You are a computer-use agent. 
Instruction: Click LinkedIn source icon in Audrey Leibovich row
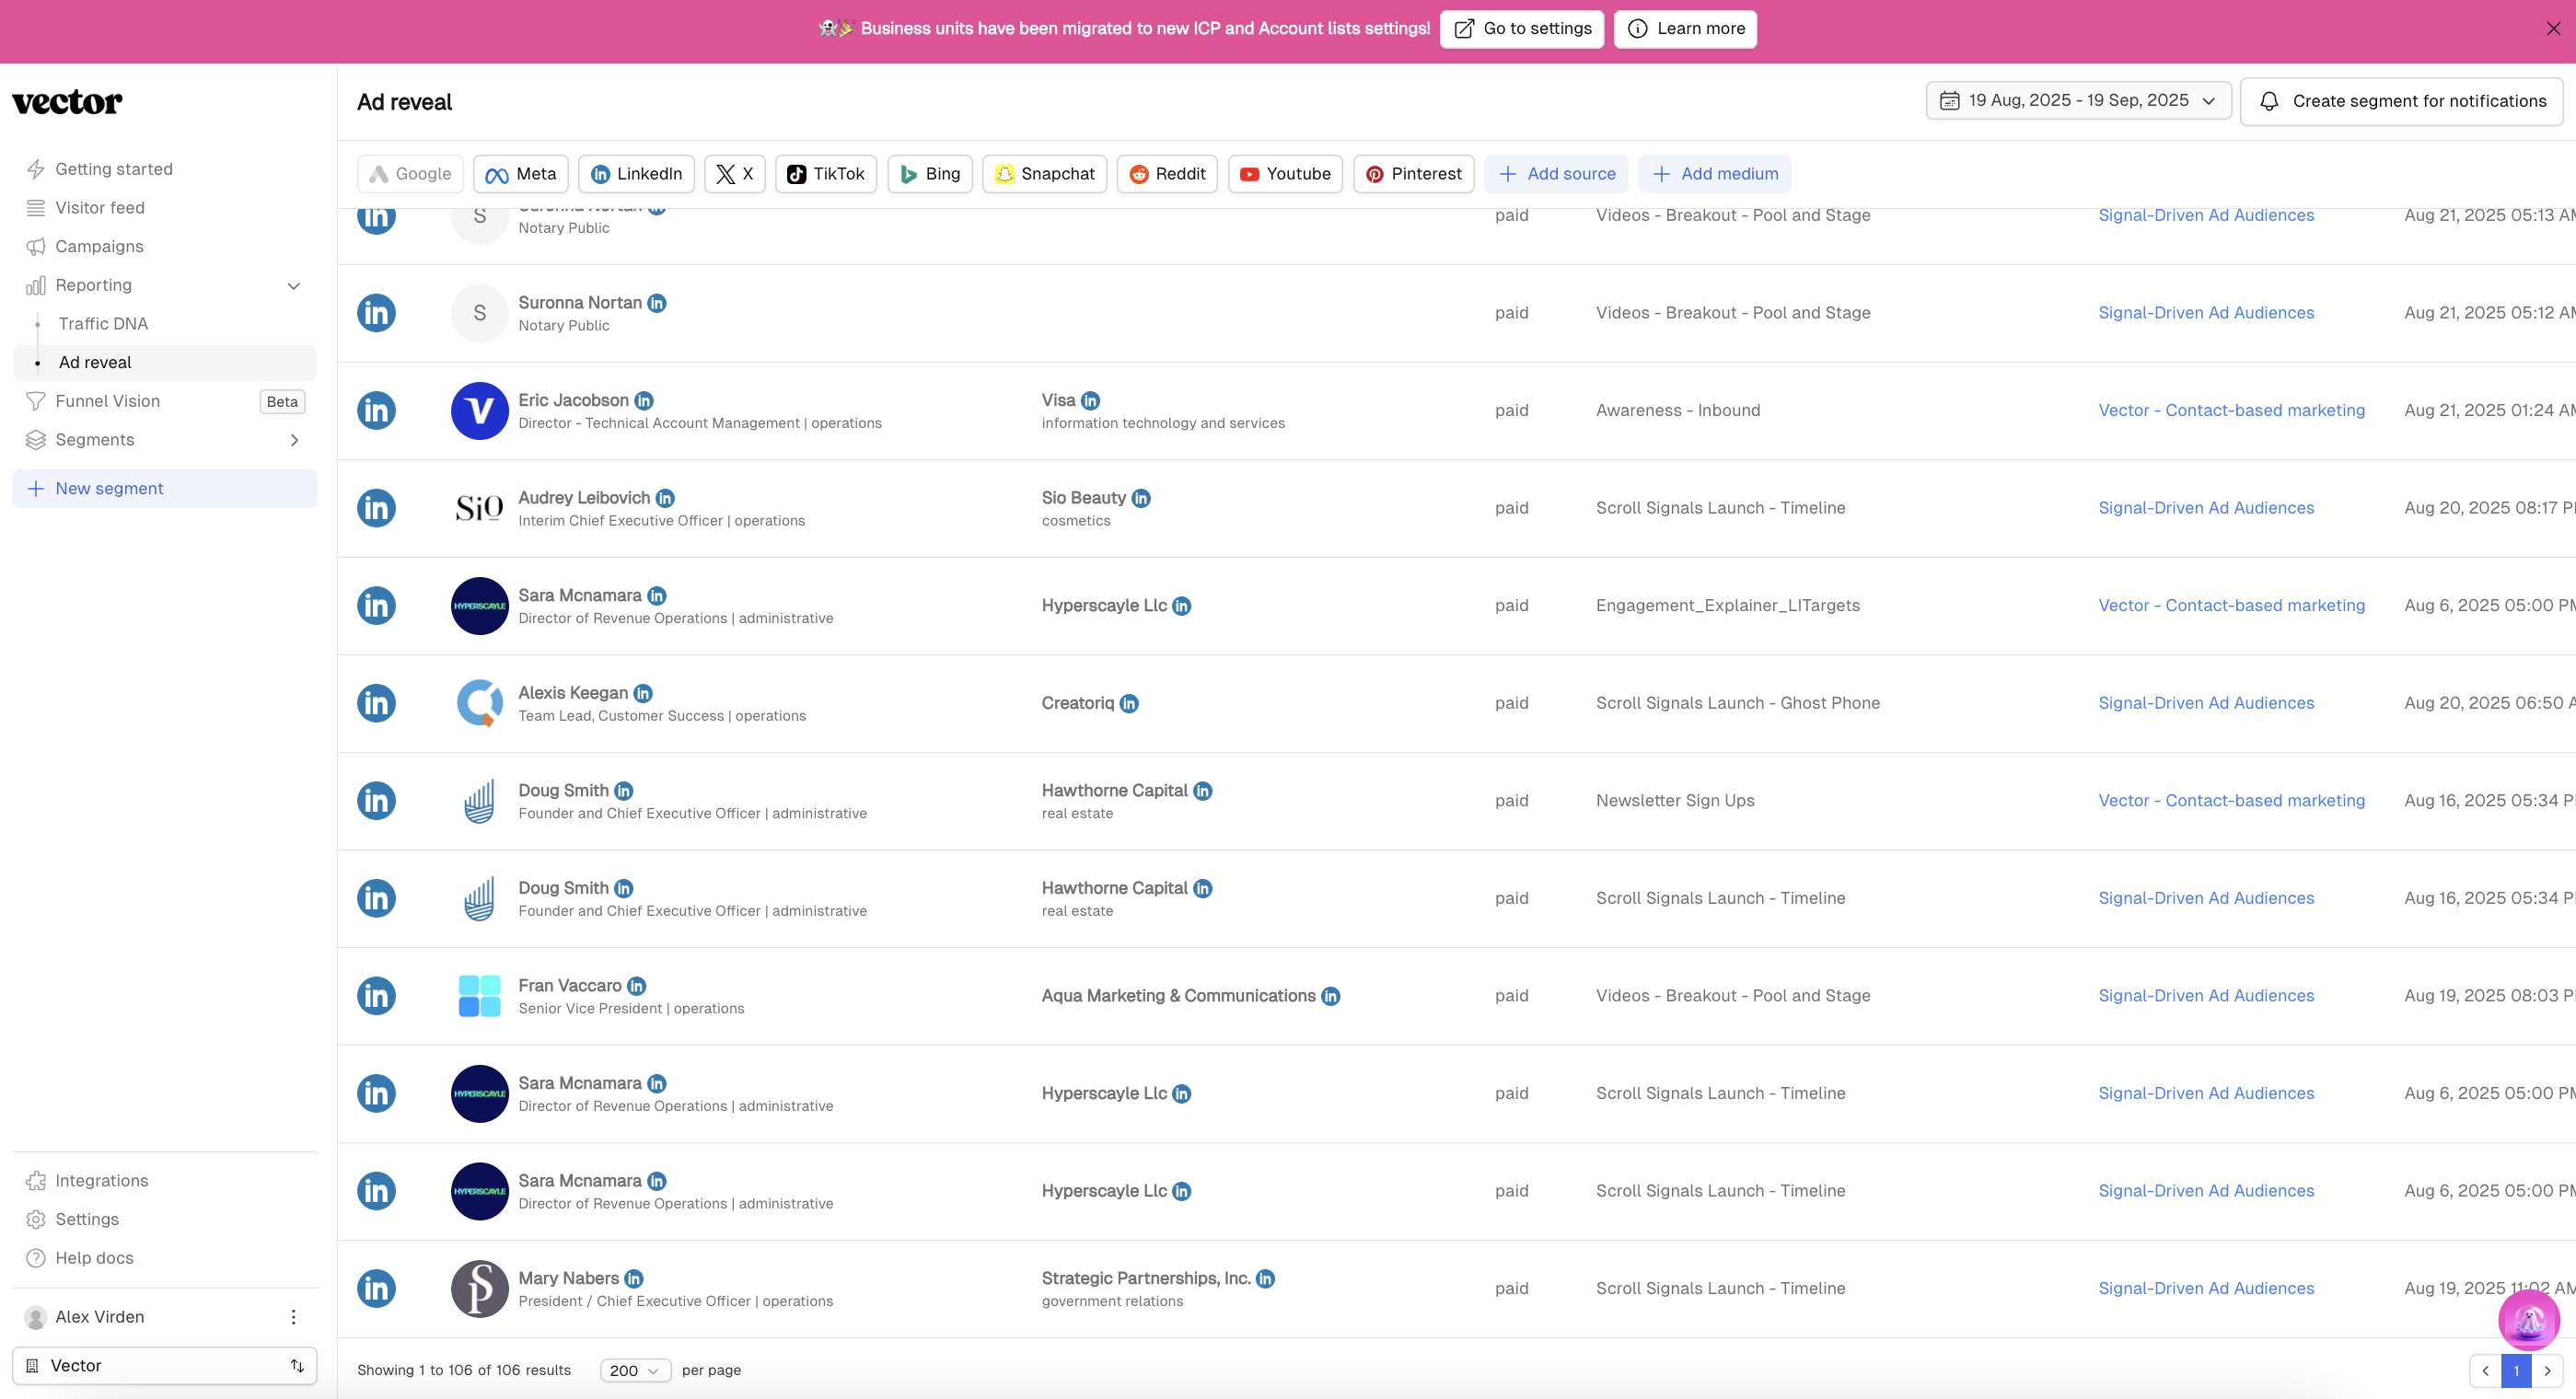(x=376, y=508)
